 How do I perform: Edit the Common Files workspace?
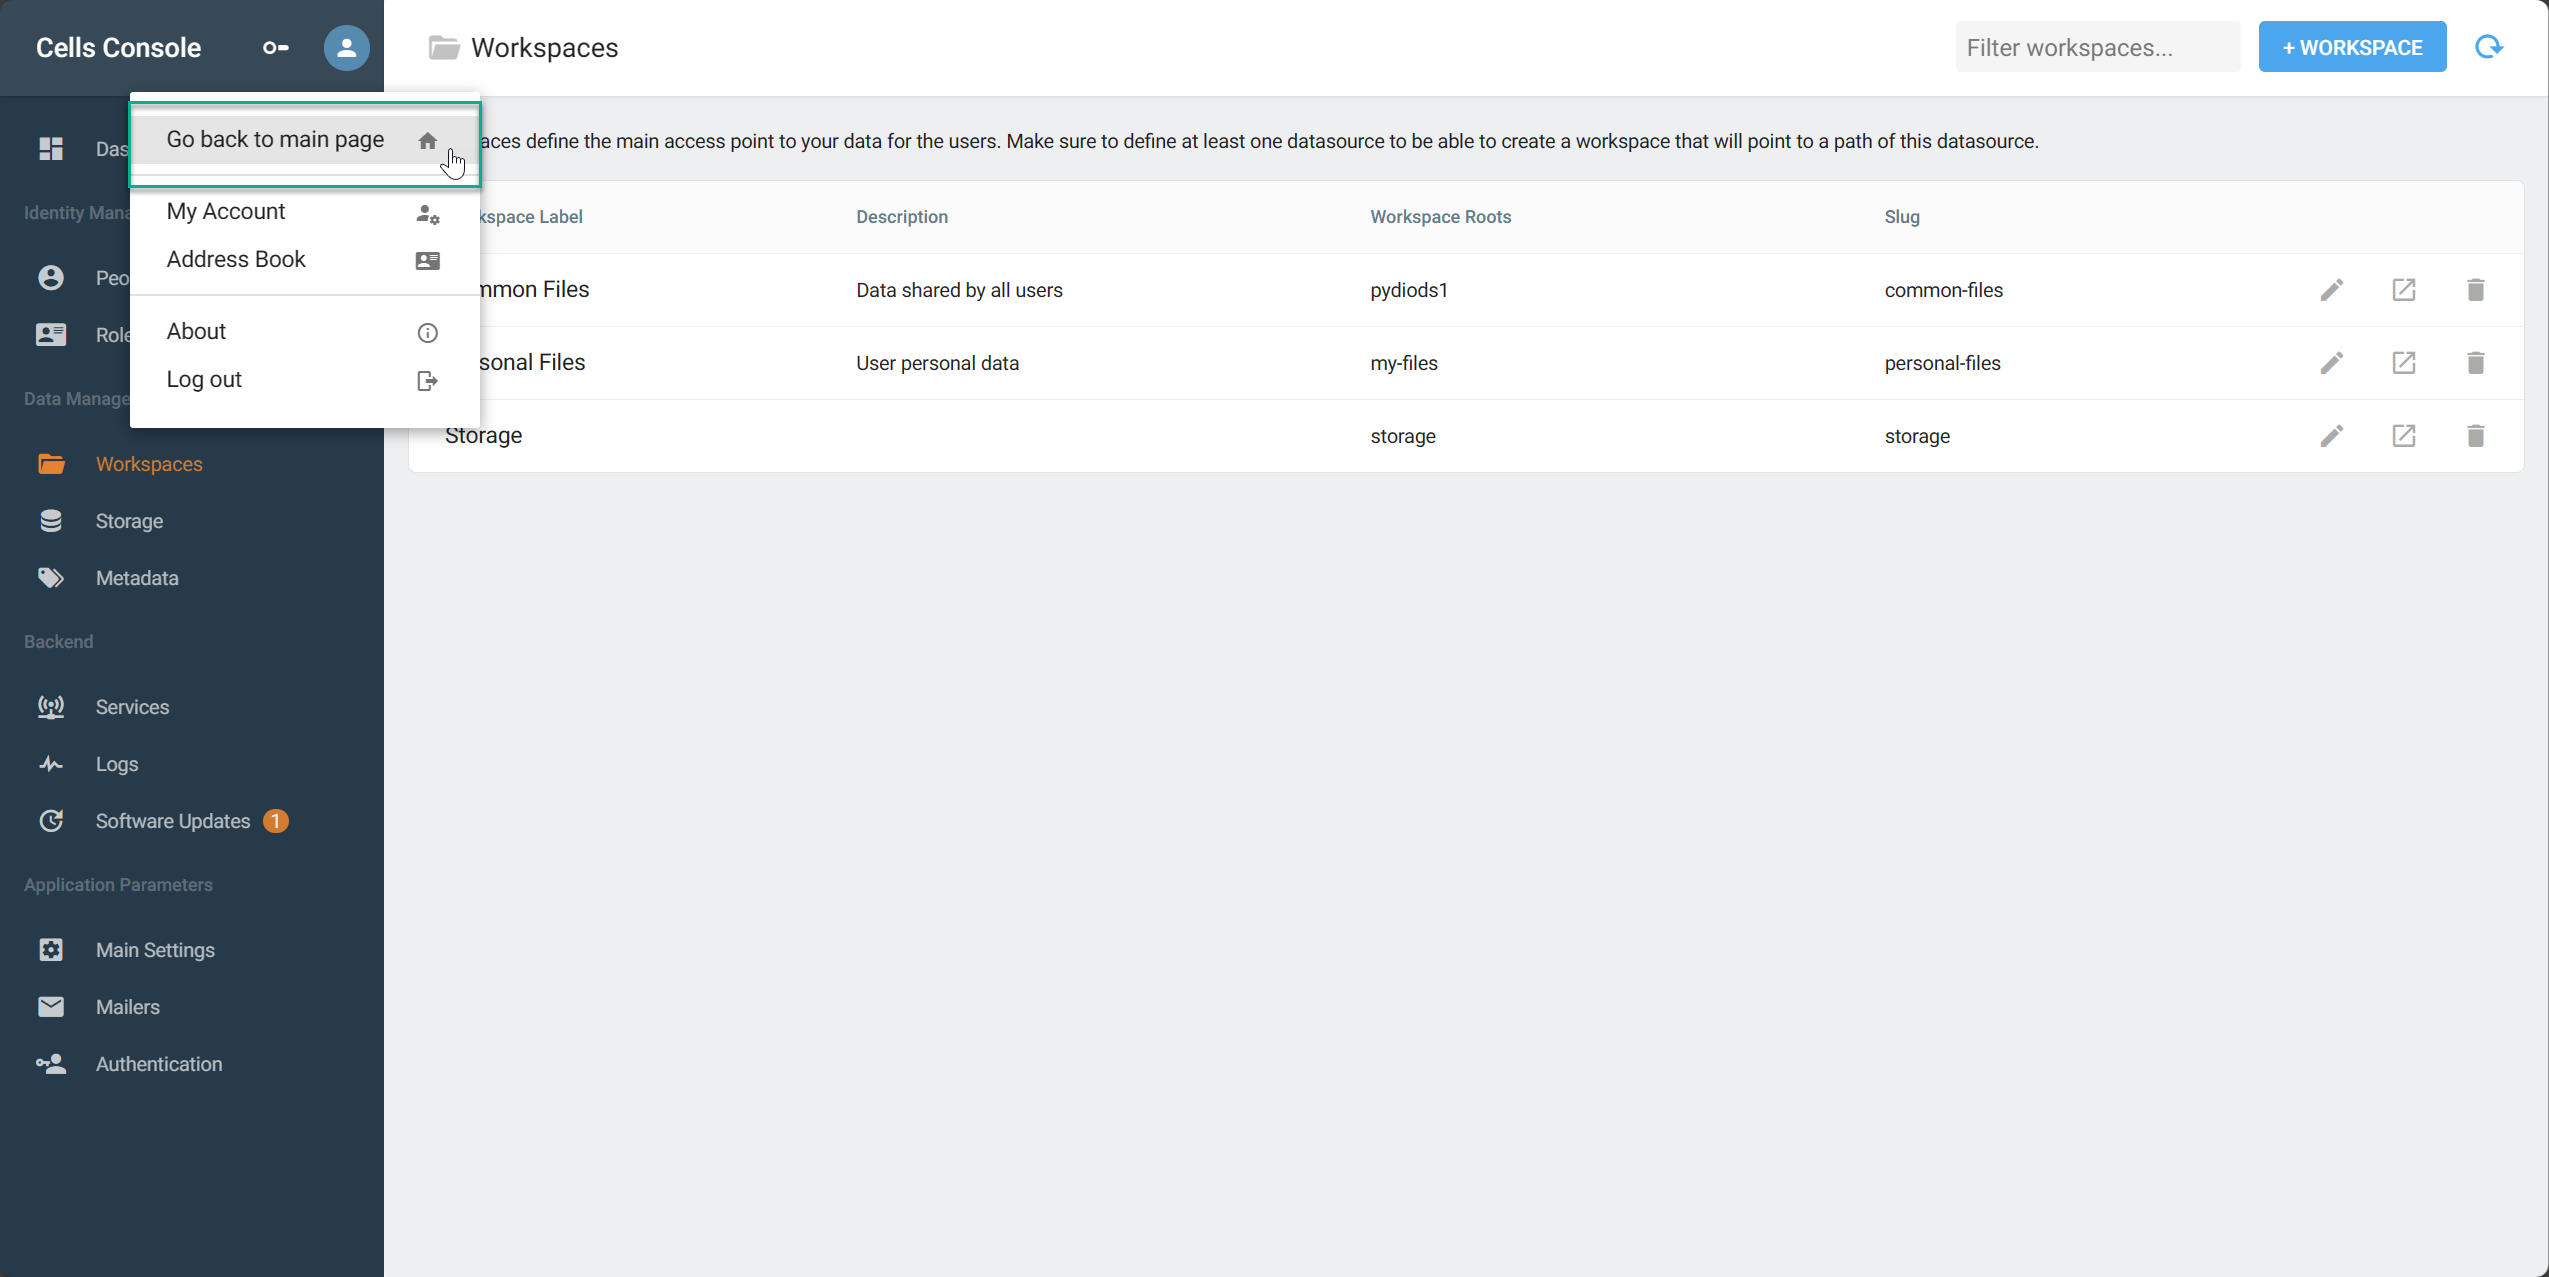coord(2332,290)
